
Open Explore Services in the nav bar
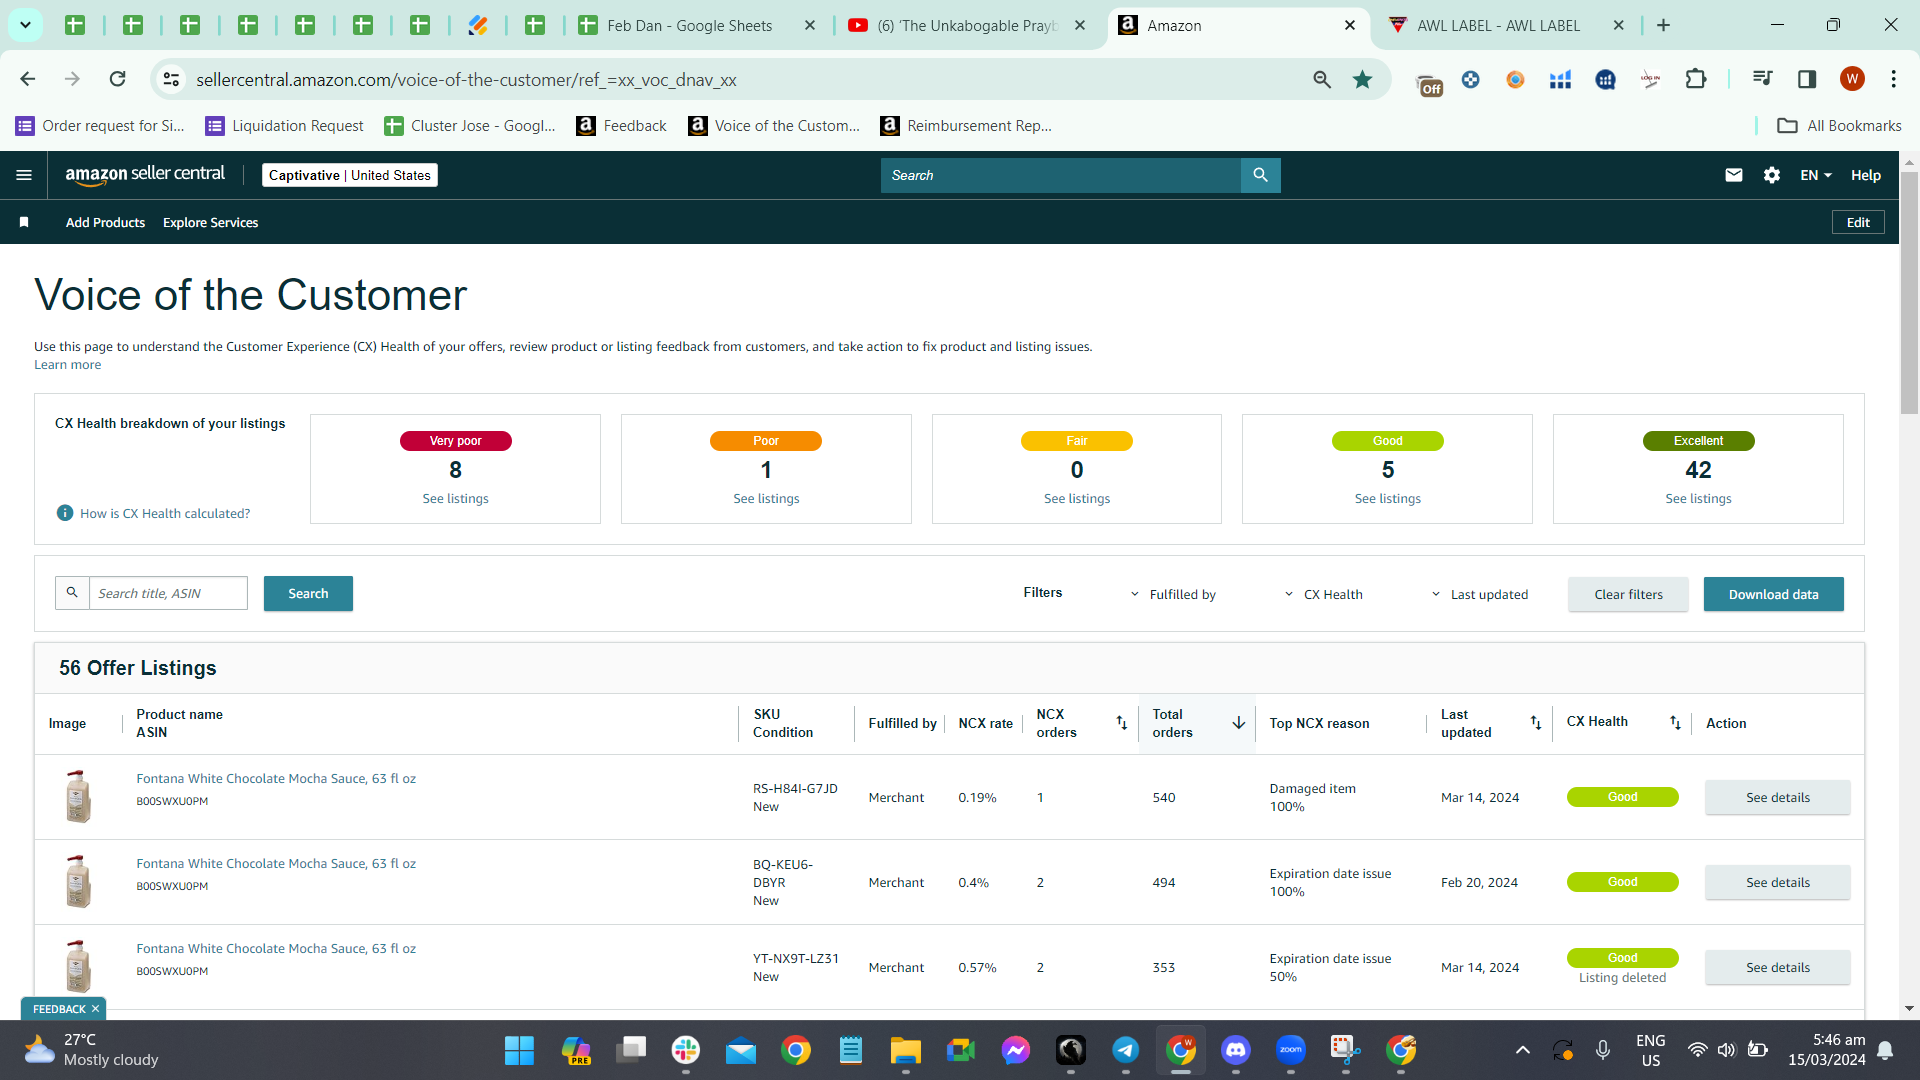[x=210, y=222]
